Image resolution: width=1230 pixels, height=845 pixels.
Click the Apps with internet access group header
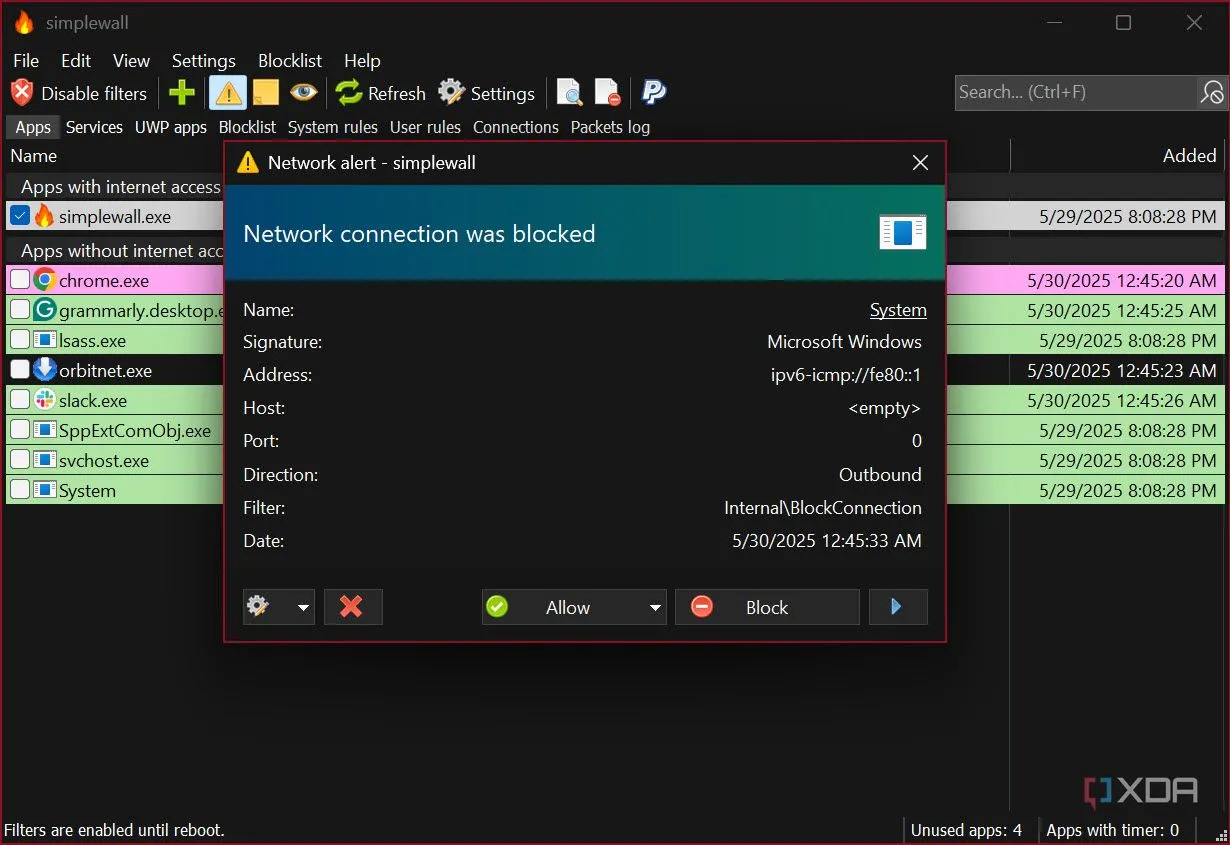point(121,186)
